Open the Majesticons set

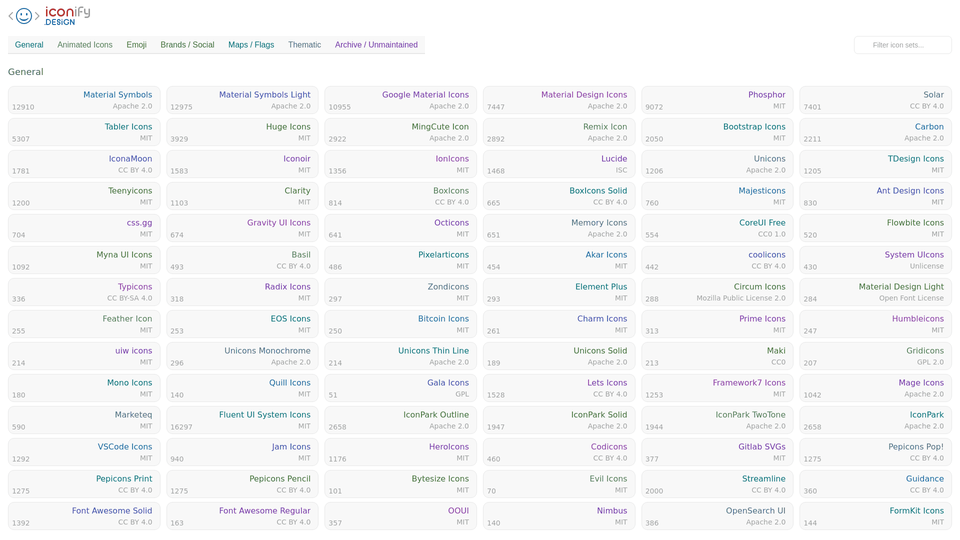tap(717, 196)
